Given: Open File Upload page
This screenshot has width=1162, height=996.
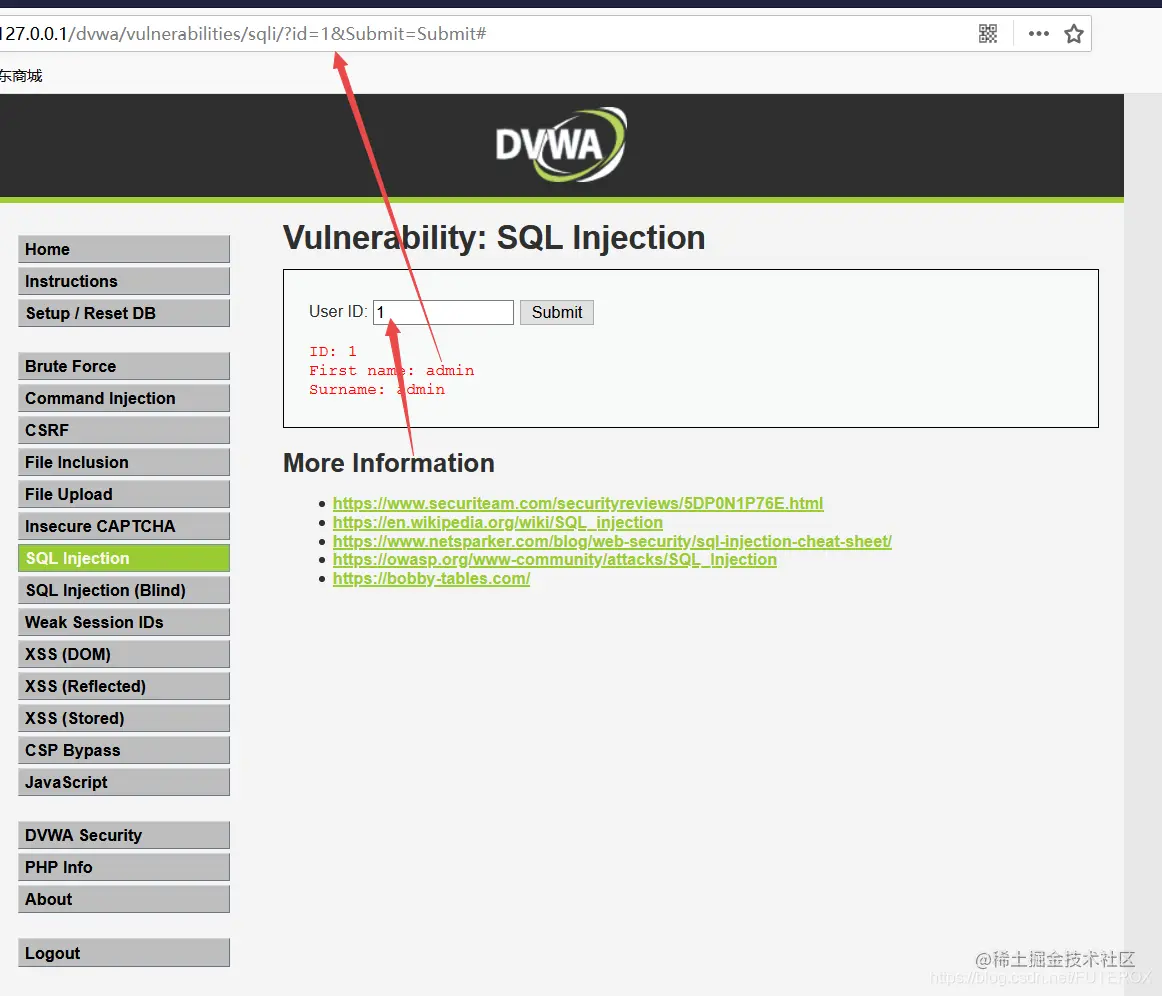Looking at the screenshot, I should point(124,494).
